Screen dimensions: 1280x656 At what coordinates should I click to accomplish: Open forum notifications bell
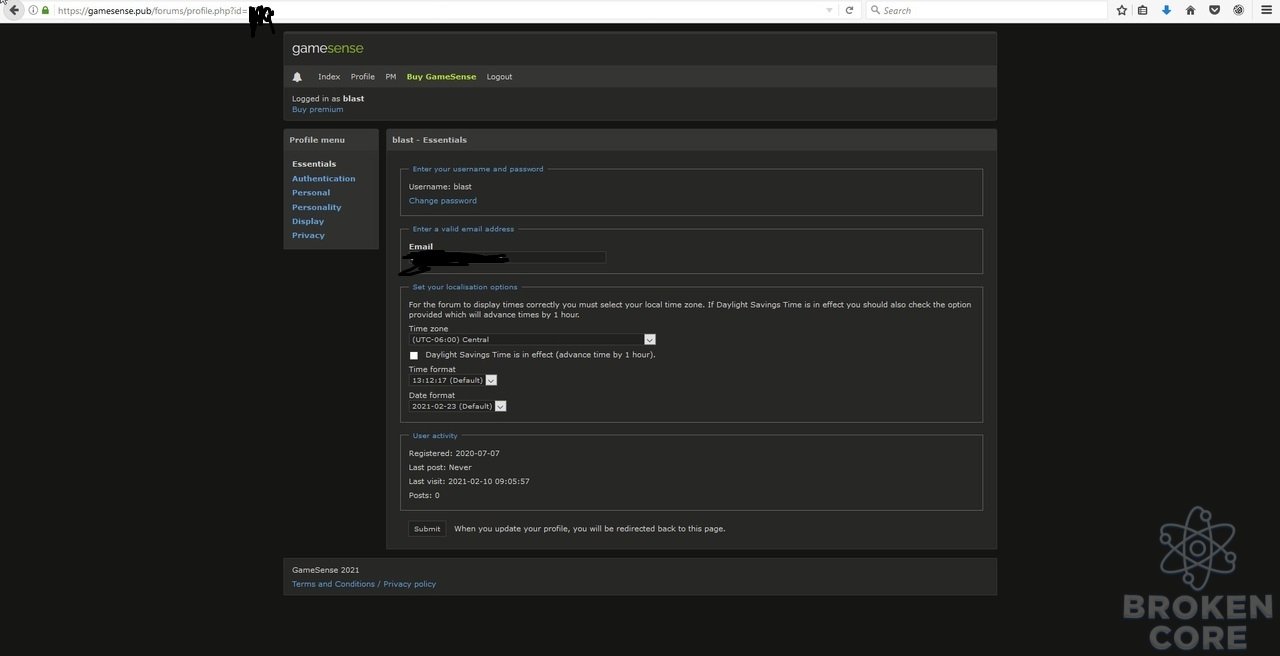(297, 77)
